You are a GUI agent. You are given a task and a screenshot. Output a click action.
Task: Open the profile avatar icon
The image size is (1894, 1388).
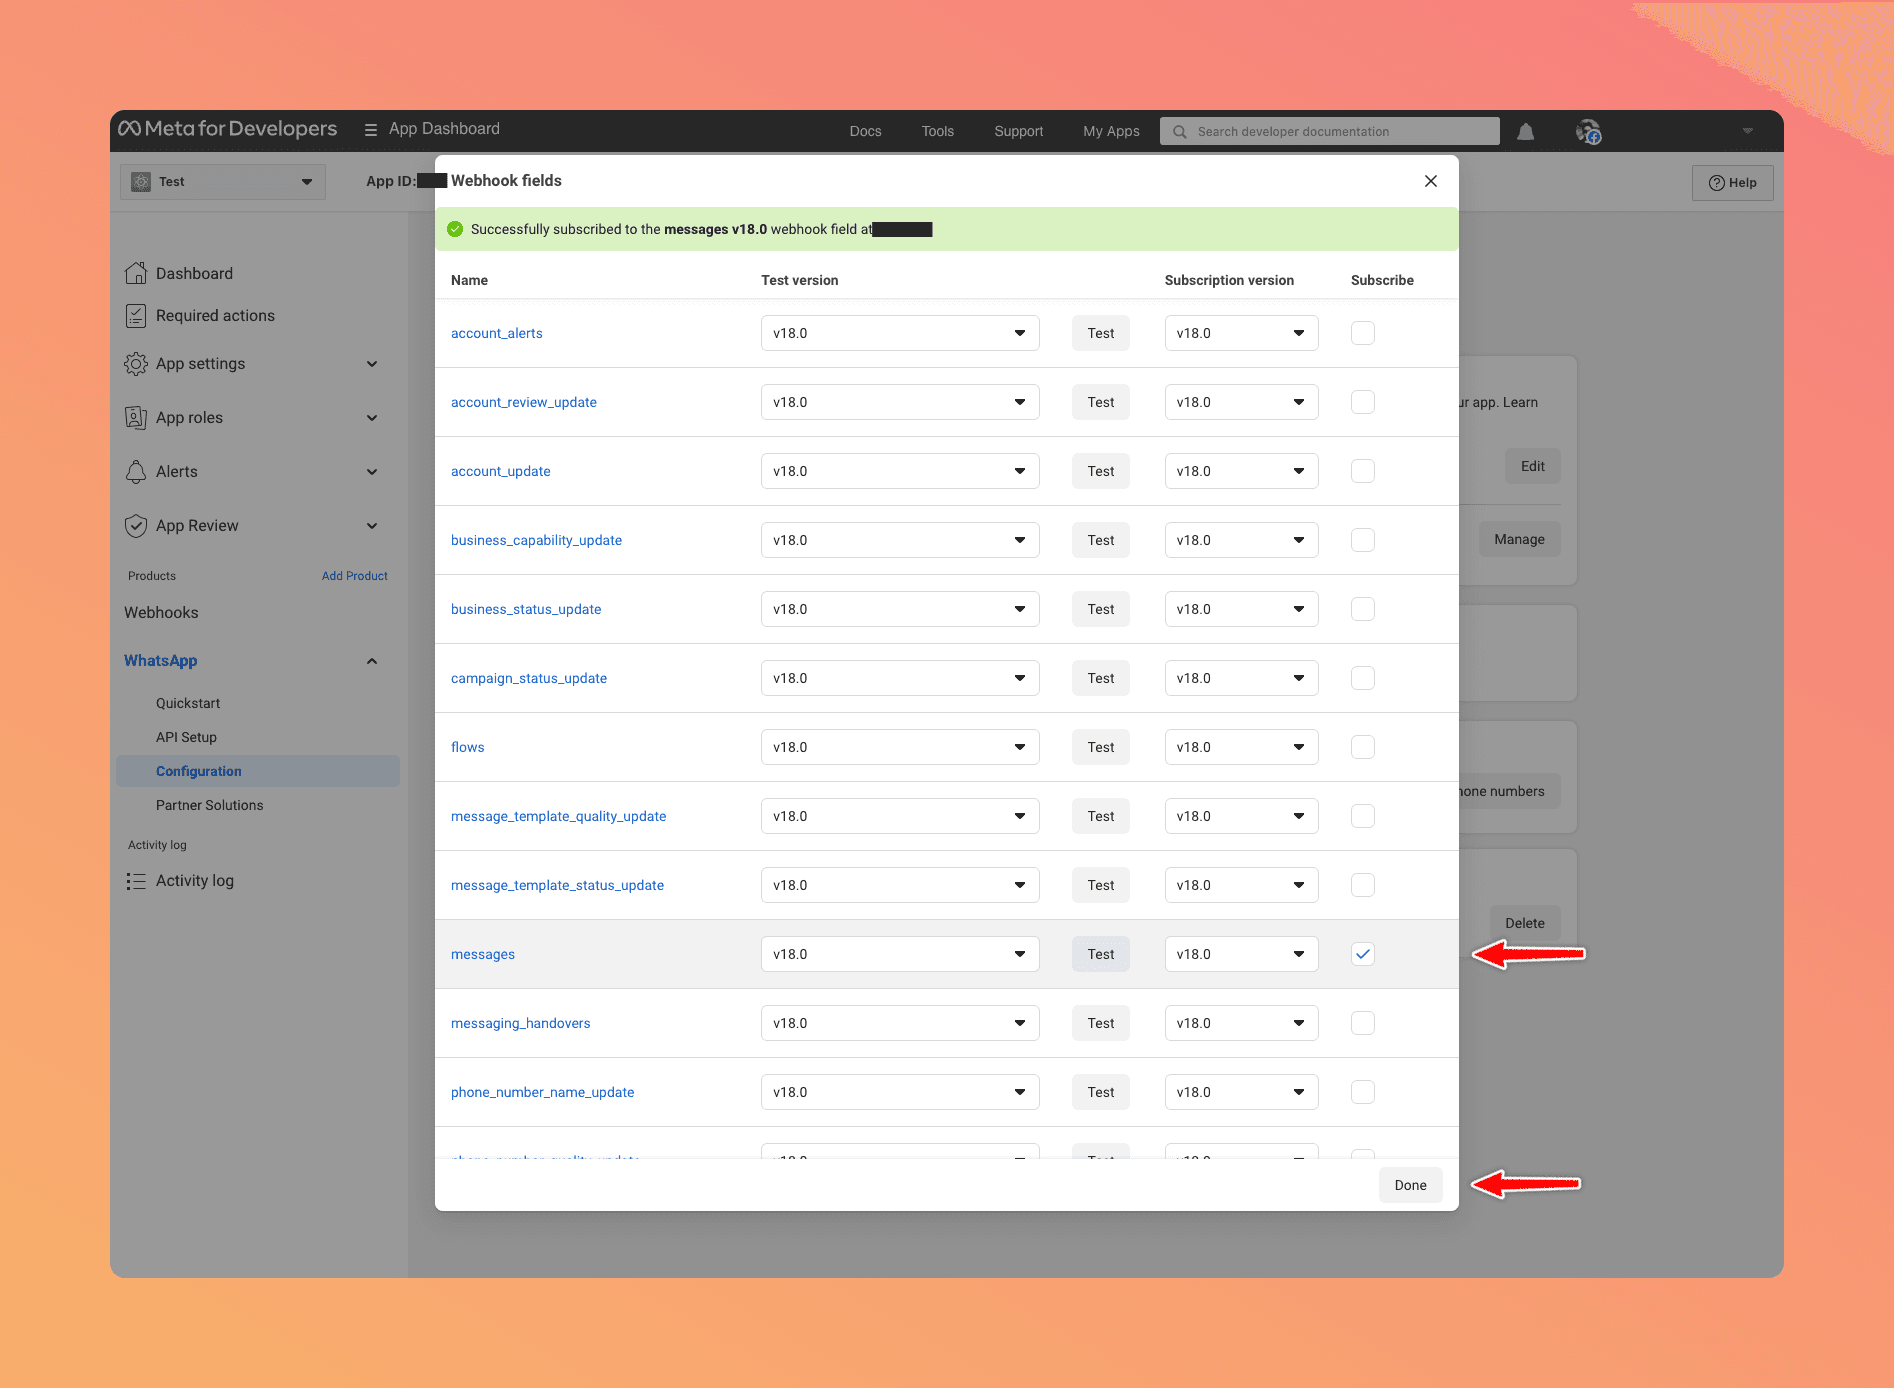tap(1588, 131)
